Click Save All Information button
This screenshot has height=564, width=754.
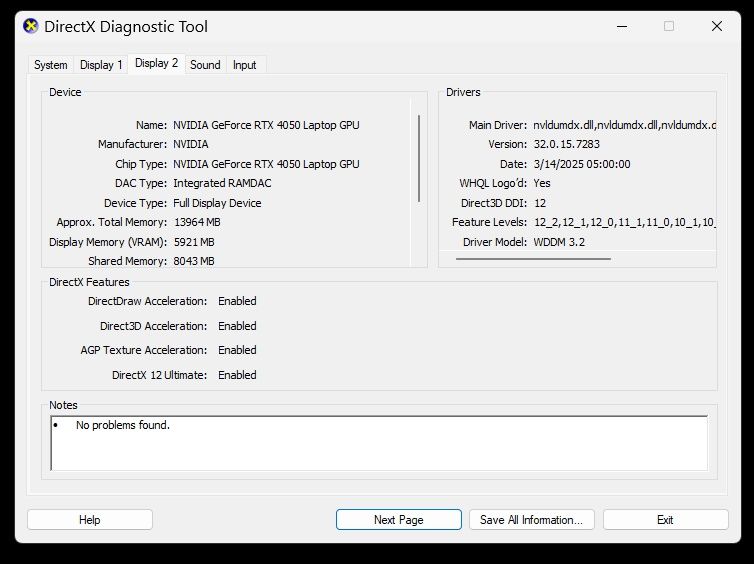tap(531, 520)
